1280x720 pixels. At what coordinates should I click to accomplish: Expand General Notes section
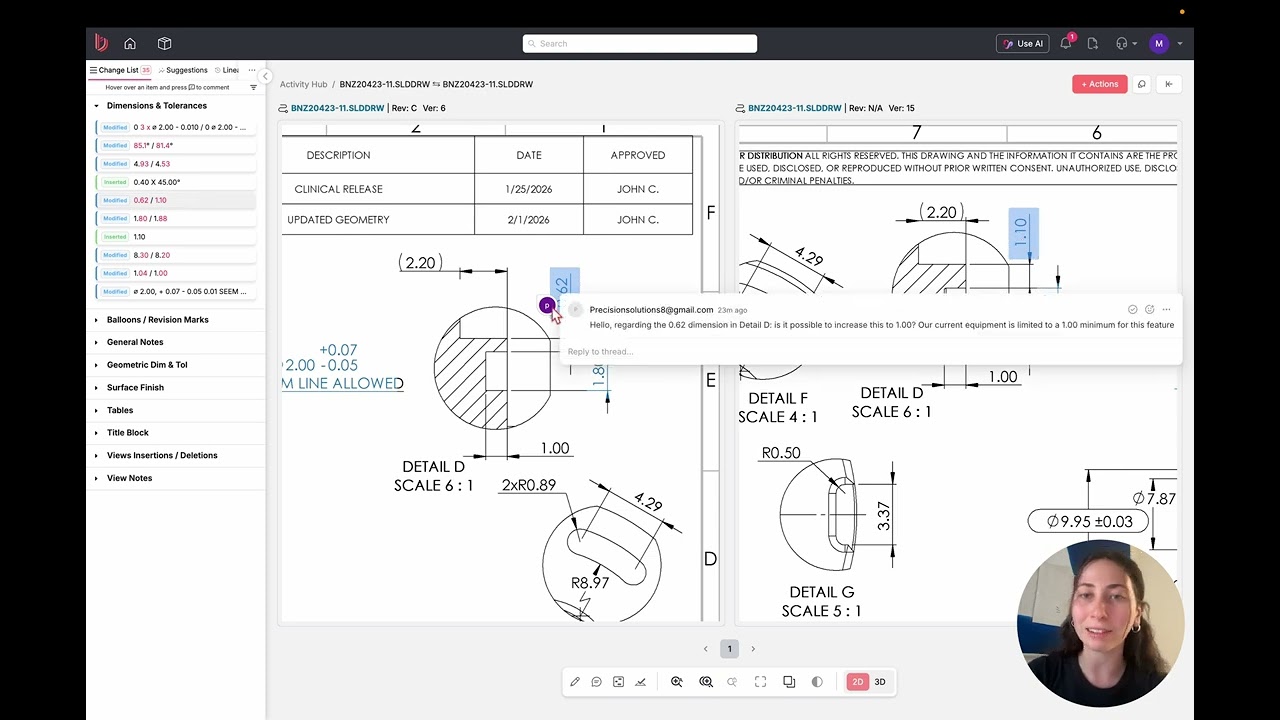(97, 342)
